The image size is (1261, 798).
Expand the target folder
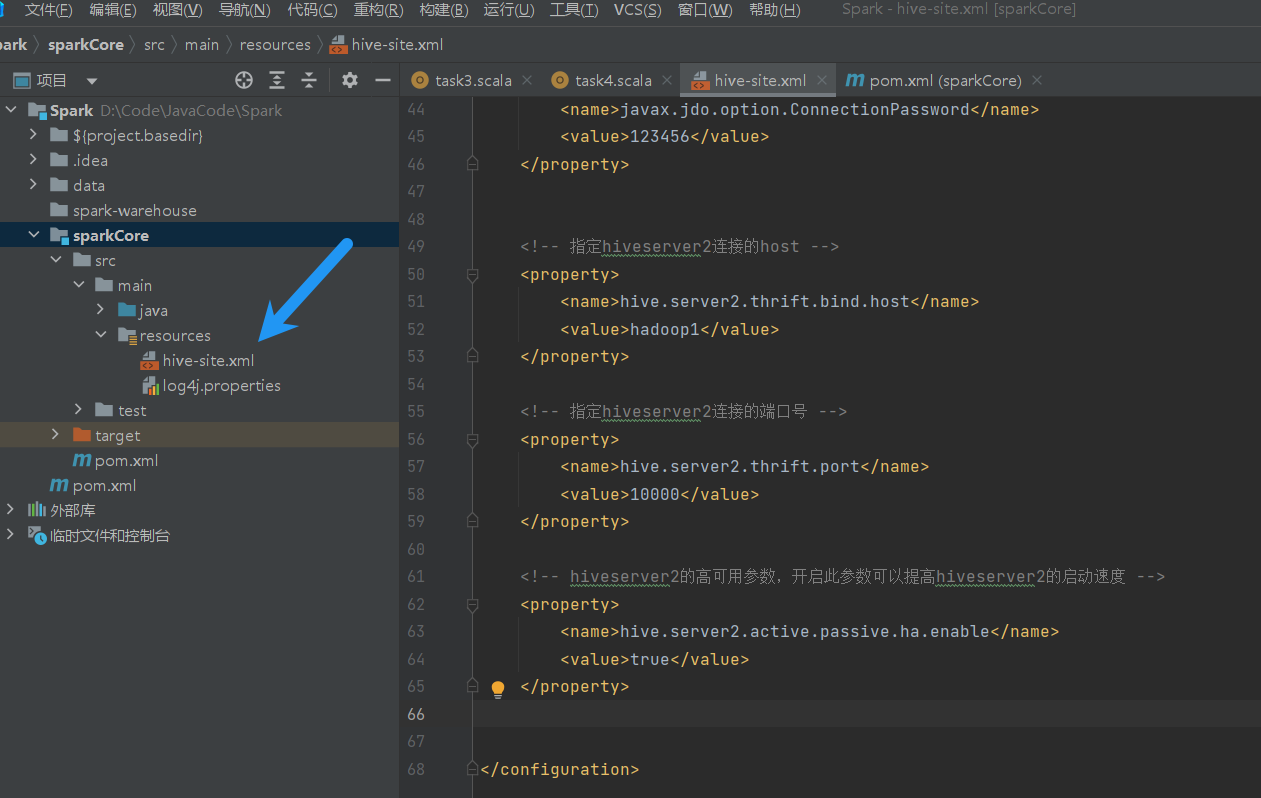(56, 435)
